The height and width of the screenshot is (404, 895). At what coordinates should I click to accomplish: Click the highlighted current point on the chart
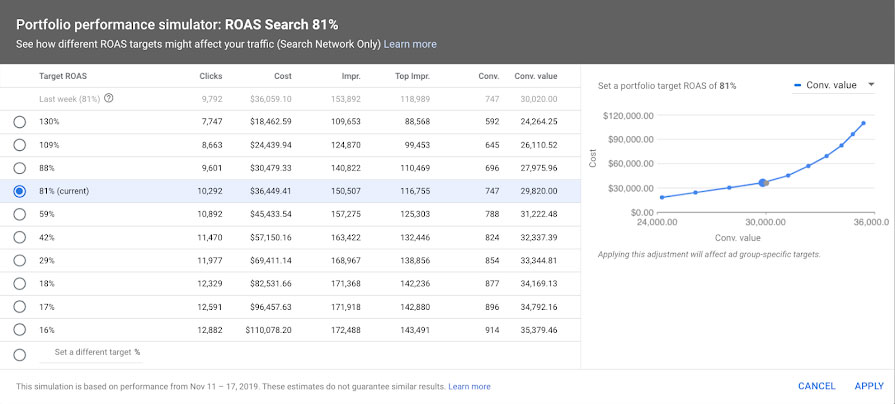click(763, 183)
